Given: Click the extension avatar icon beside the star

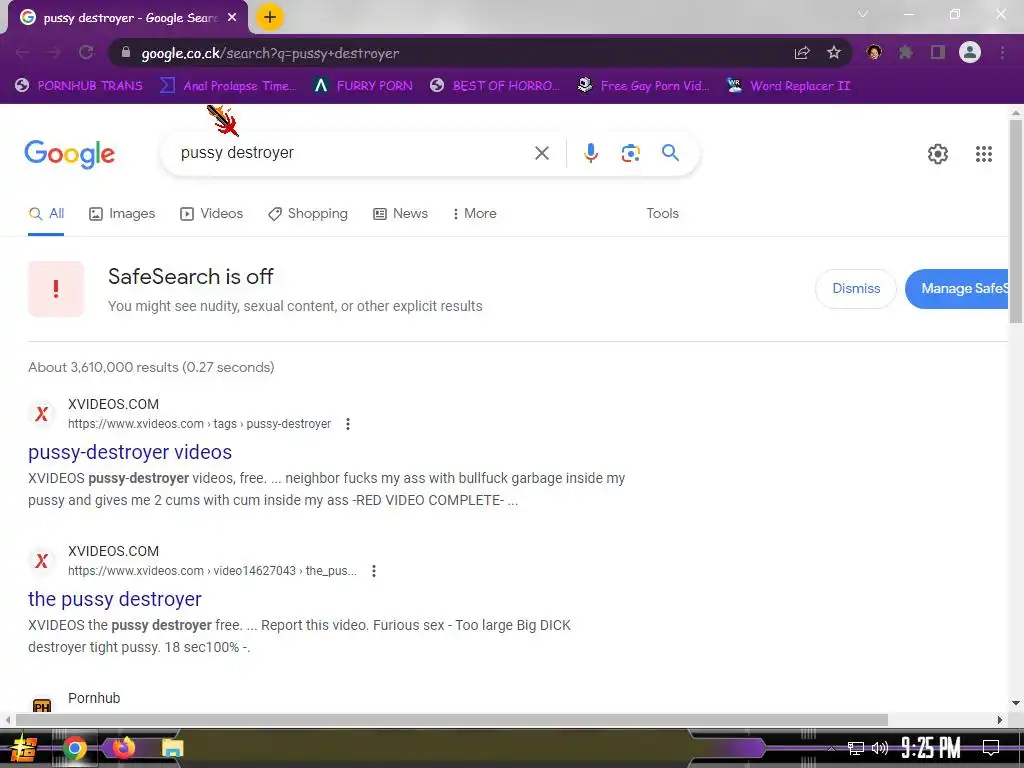Looking at the screenshot, I should tap(874, 52).
